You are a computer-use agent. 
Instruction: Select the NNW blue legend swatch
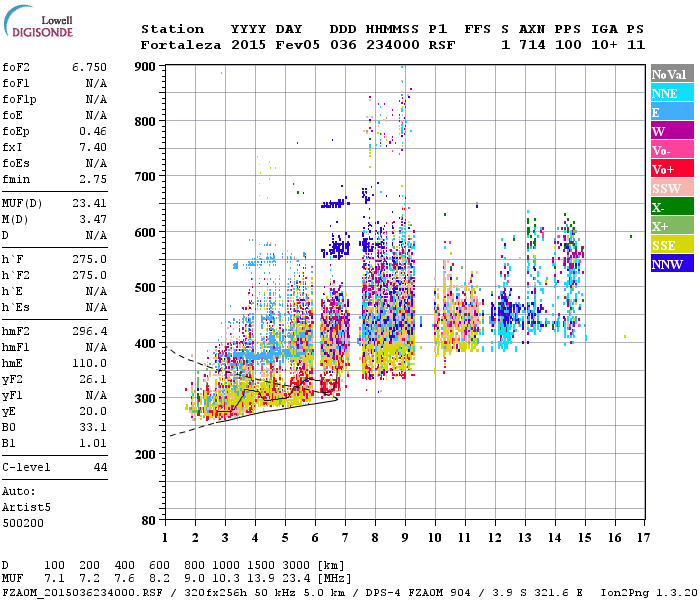click(672, 263)
